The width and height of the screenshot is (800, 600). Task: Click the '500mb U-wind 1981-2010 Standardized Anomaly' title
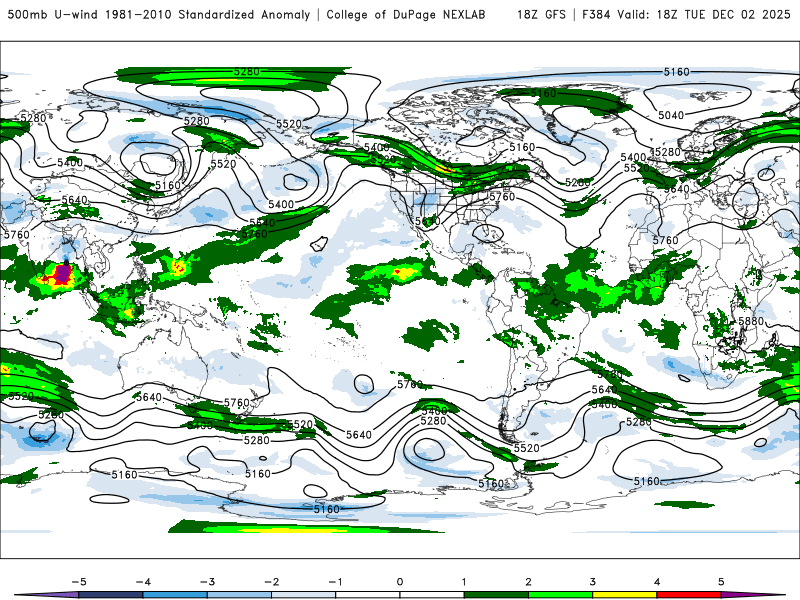pyautogui.click(x=159, y=14)
